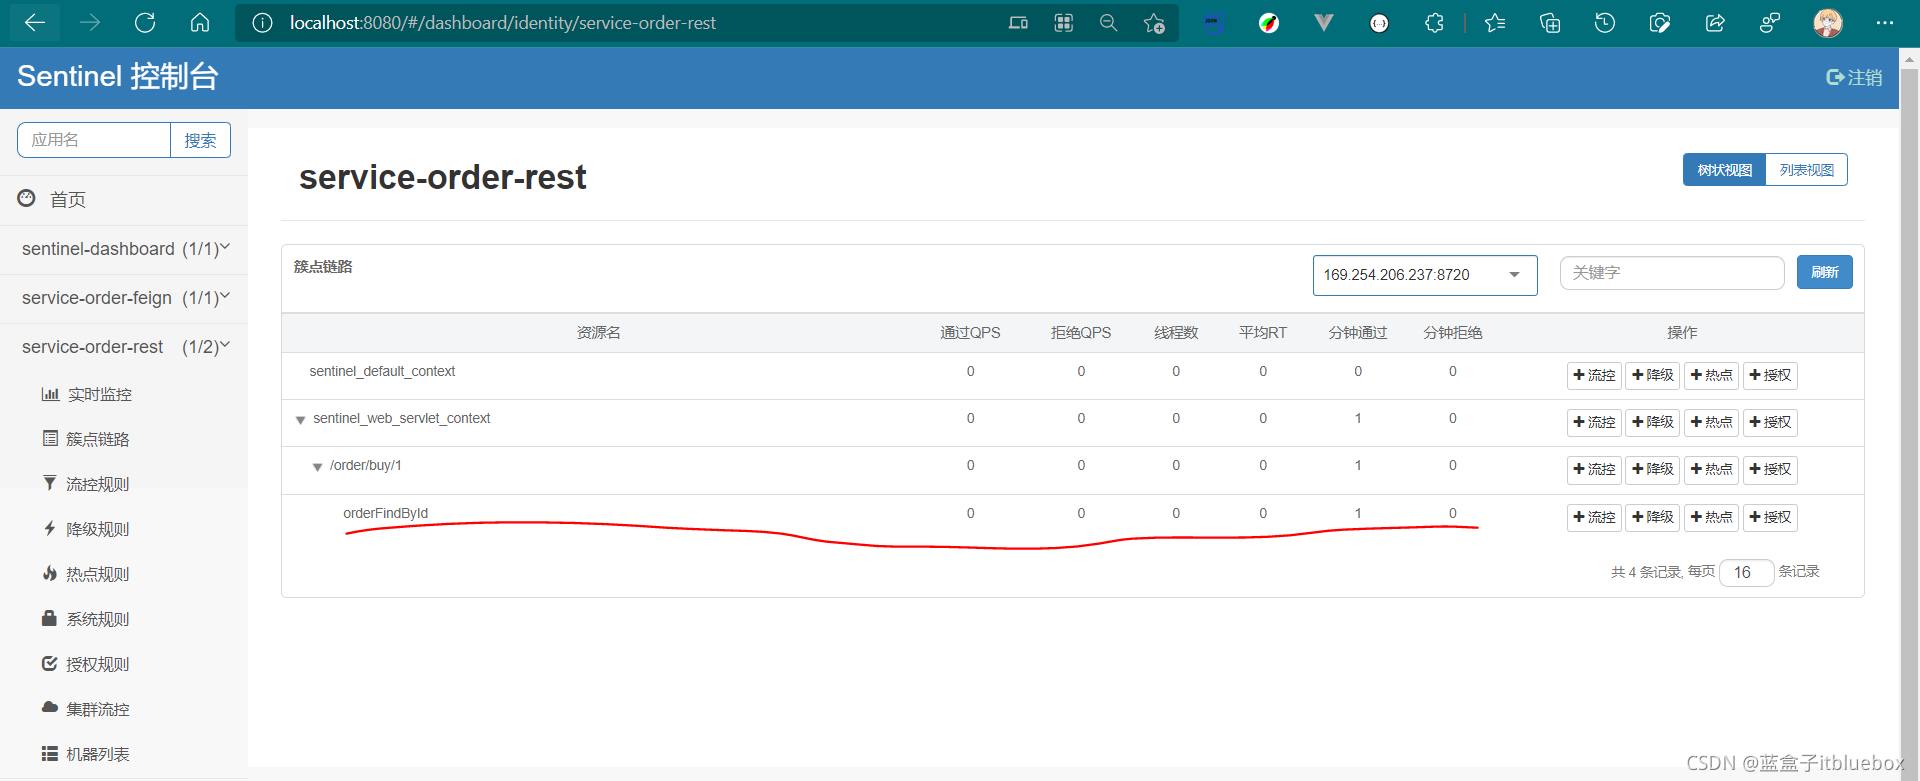1920x781 pixels.
Task: Open 簇点链路 menu item
Action: pos(86,439)
